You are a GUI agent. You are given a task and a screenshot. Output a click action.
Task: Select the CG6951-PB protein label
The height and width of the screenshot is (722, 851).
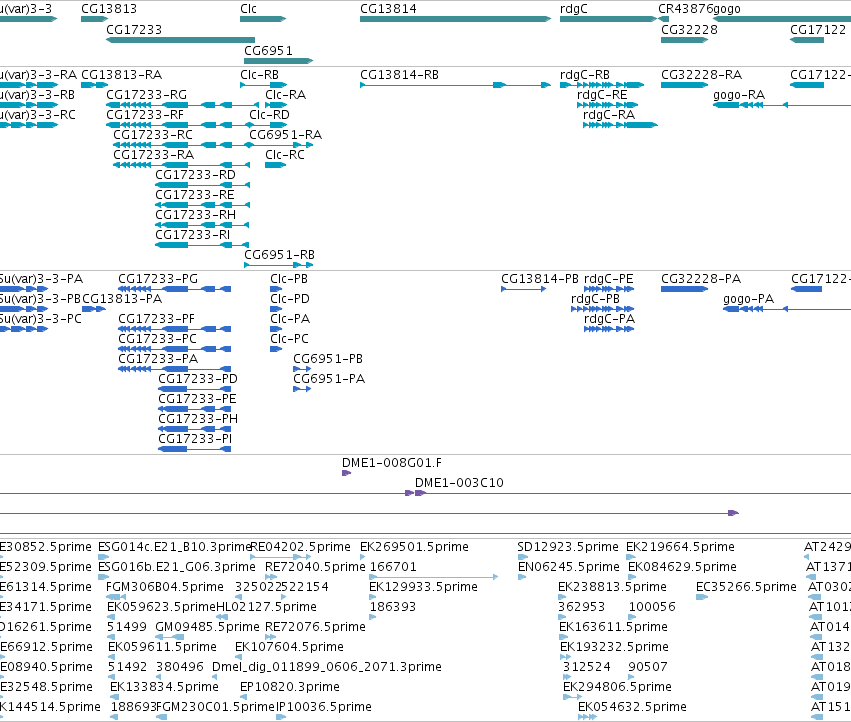pos(328,359)
